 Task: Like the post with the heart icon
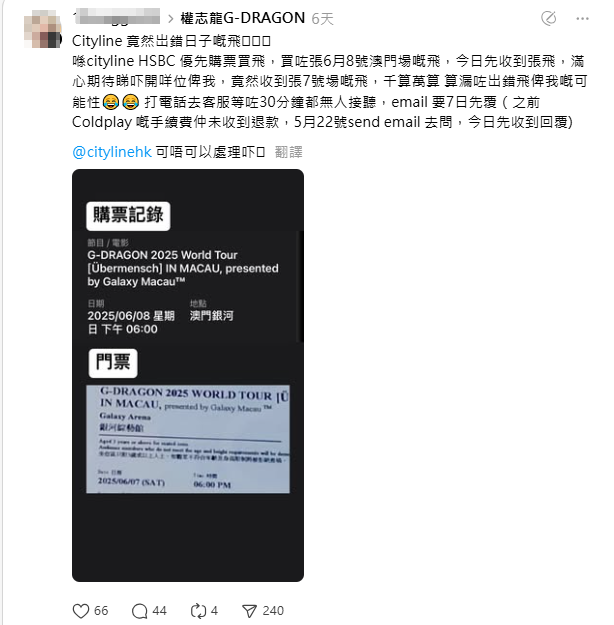point(81,611)
